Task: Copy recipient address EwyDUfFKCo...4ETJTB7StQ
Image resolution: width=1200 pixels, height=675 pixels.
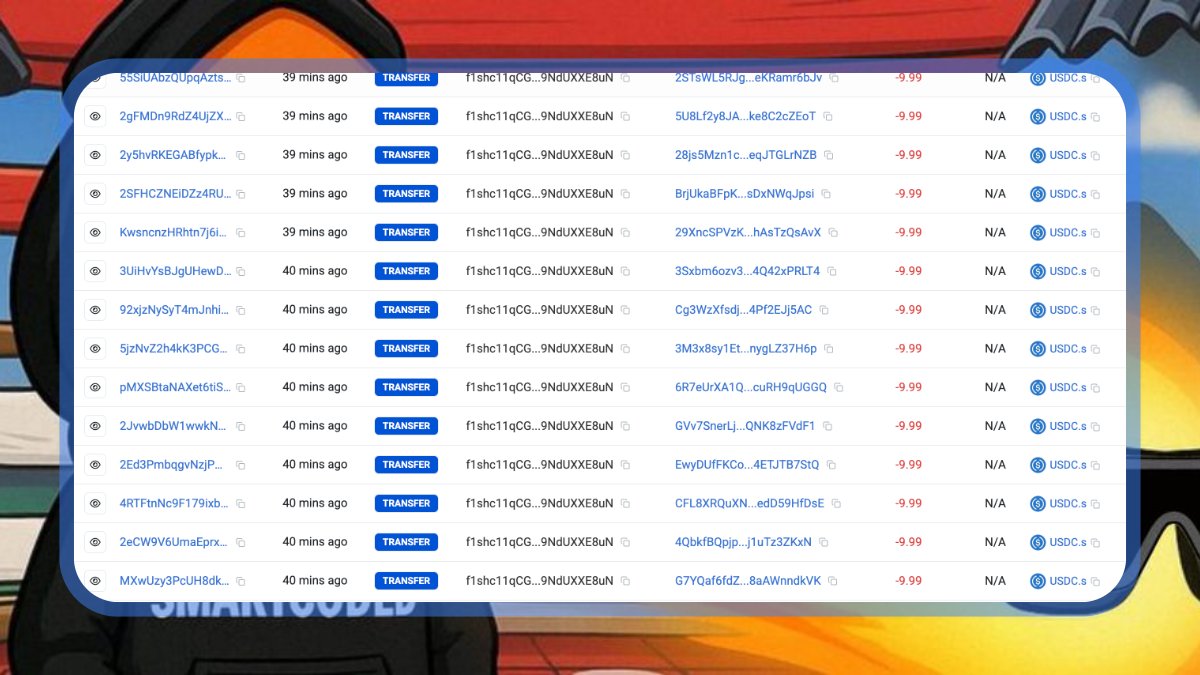Action: (x=831, y=465)
